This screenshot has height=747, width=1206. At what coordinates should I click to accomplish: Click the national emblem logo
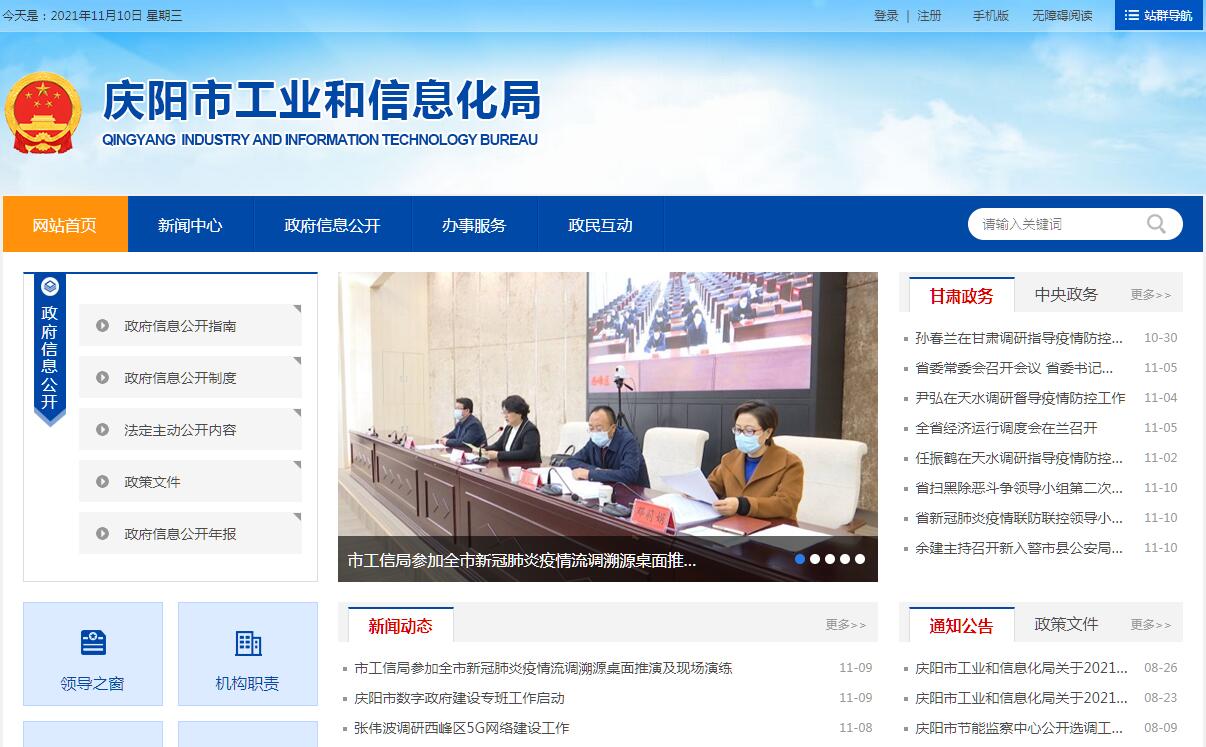(42, 112)
